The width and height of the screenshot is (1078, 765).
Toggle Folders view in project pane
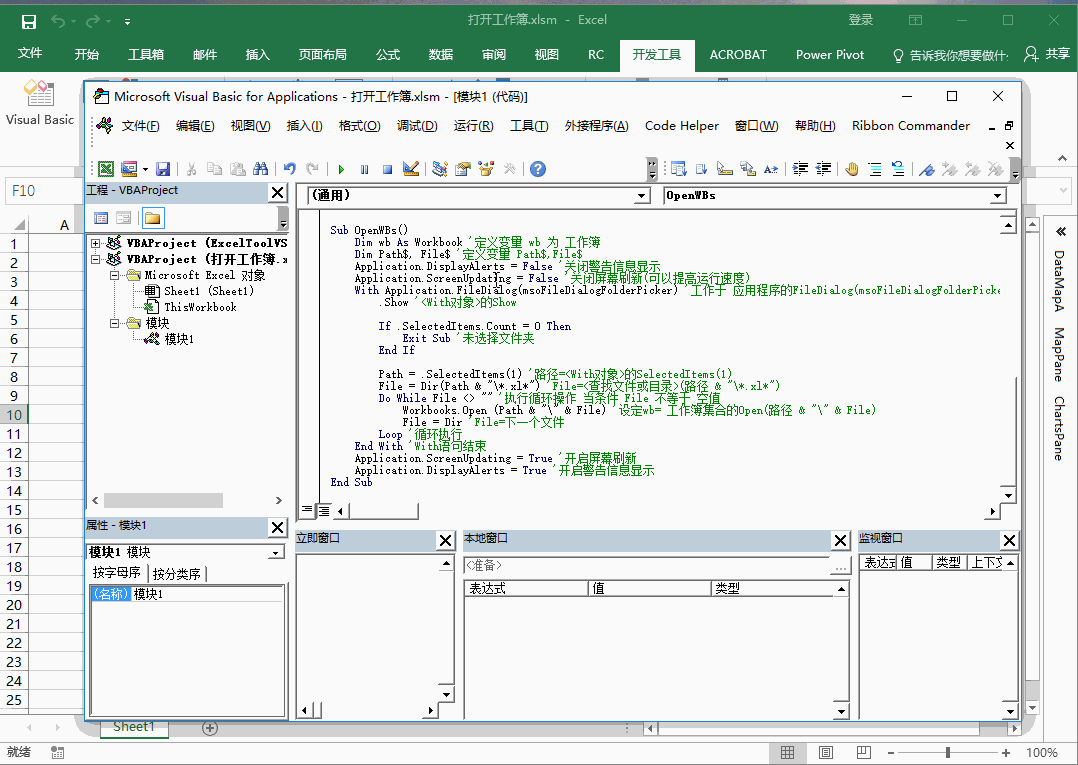pos(152,218)
